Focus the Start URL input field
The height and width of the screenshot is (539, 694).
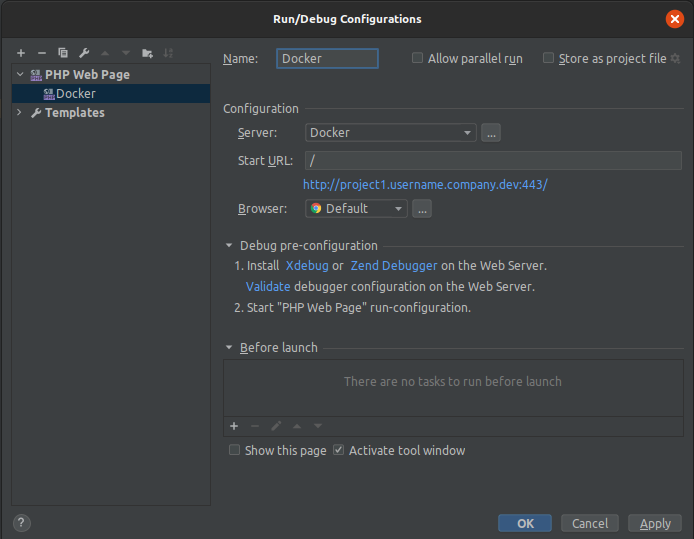[494, 160]
